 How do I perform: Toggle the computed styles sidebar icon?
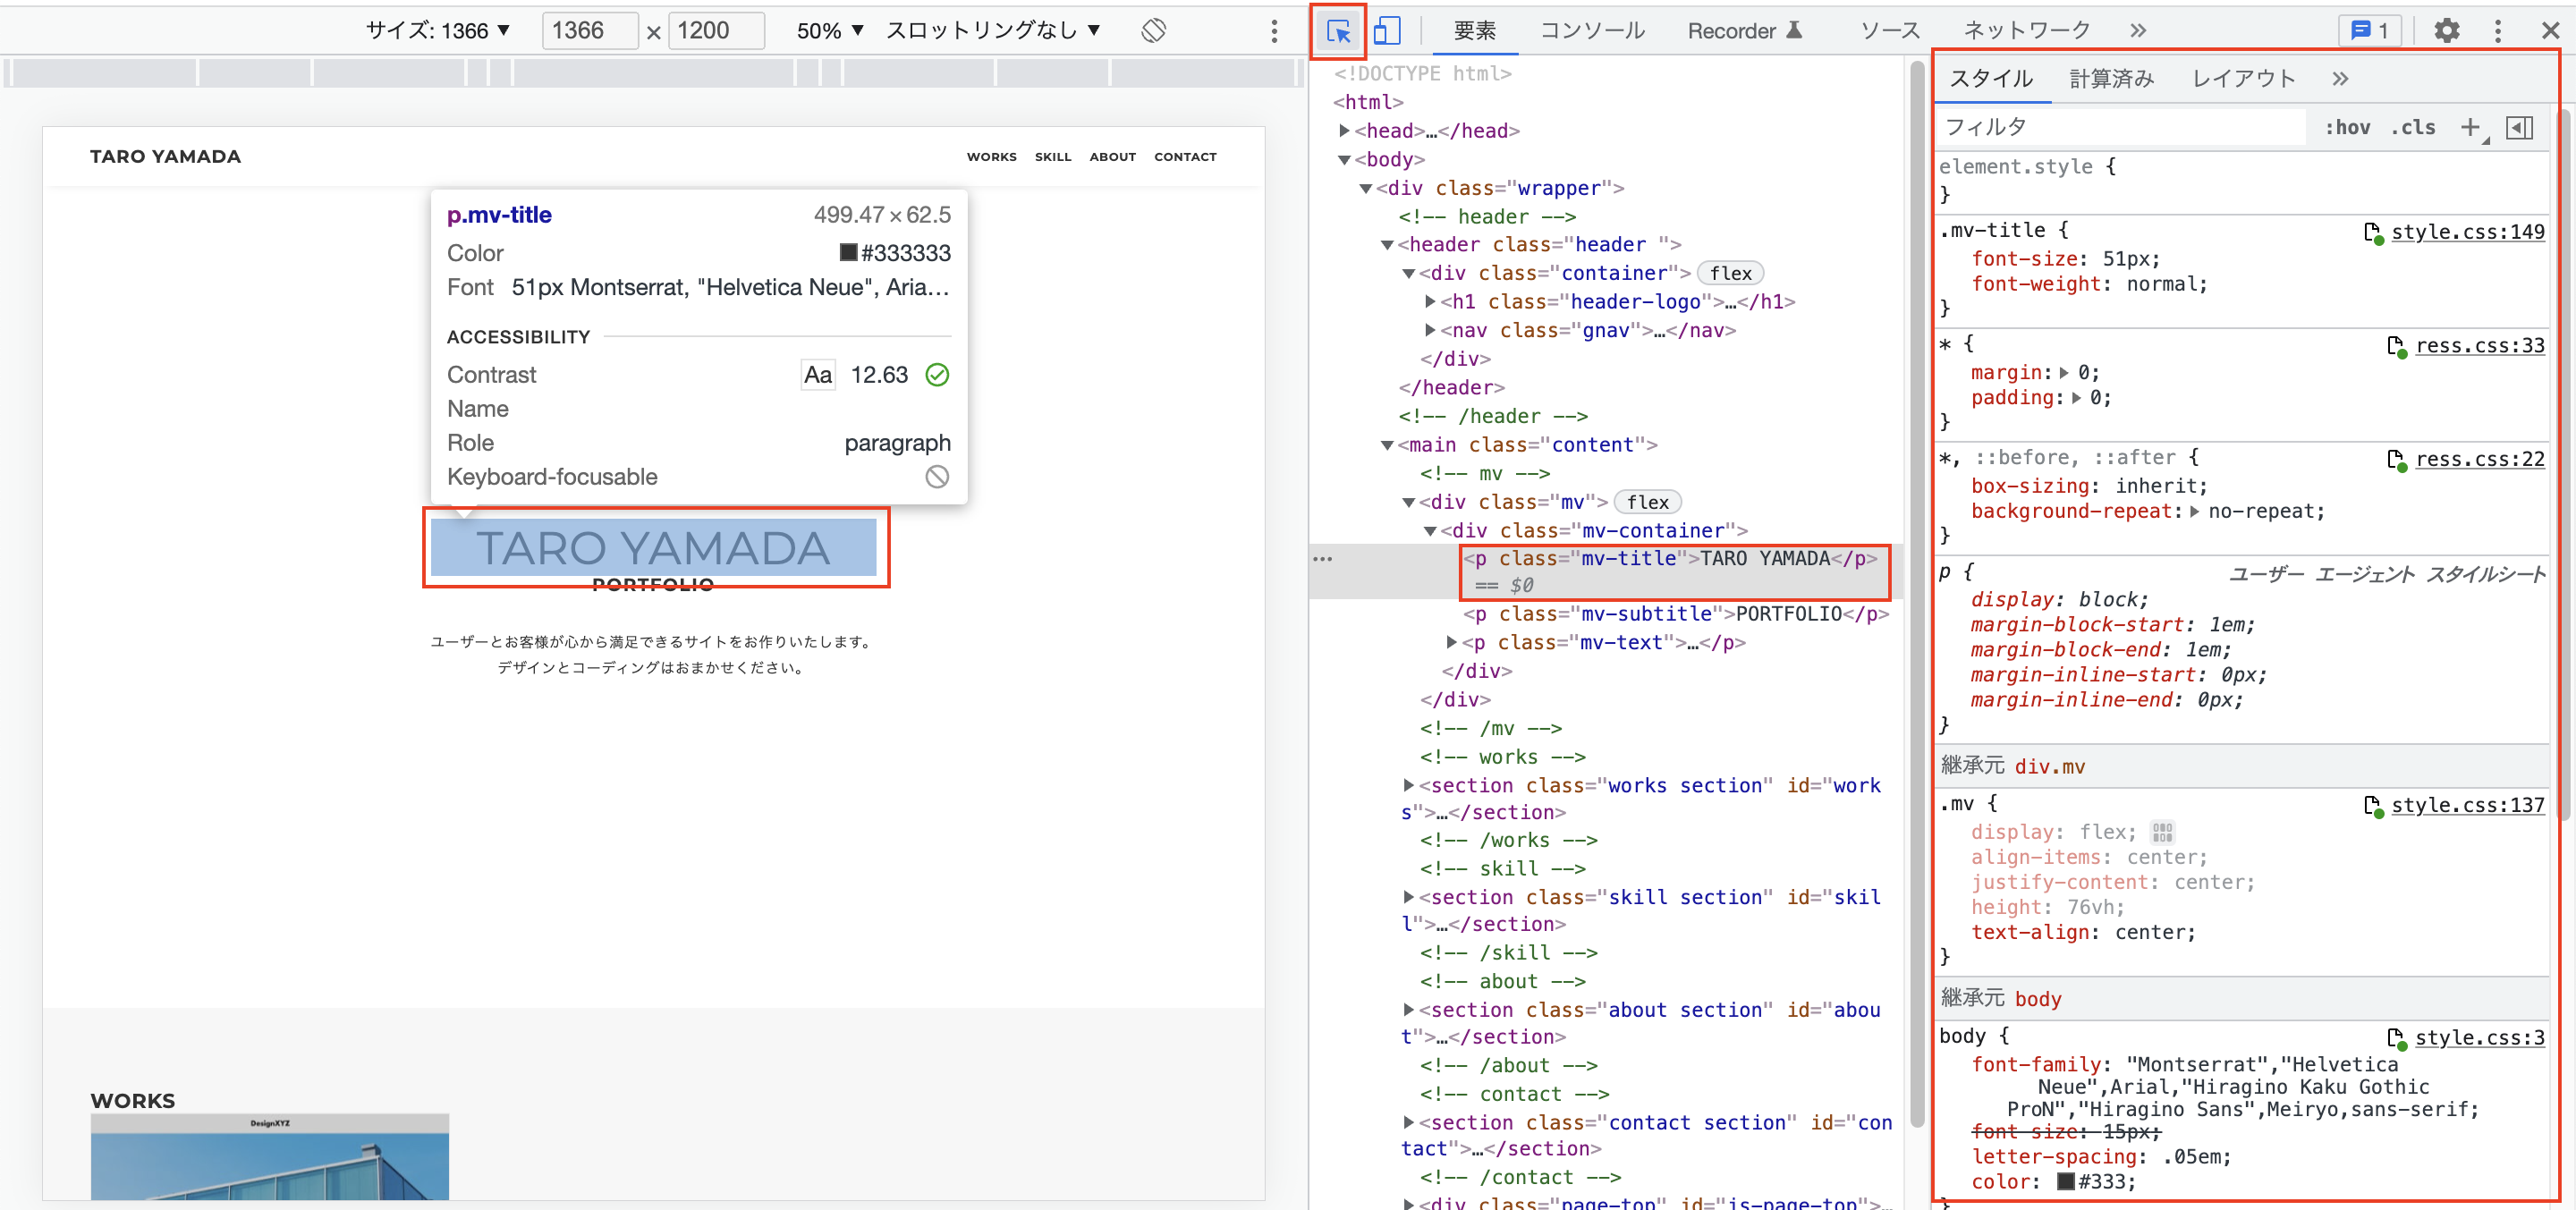pos(2519,127)
